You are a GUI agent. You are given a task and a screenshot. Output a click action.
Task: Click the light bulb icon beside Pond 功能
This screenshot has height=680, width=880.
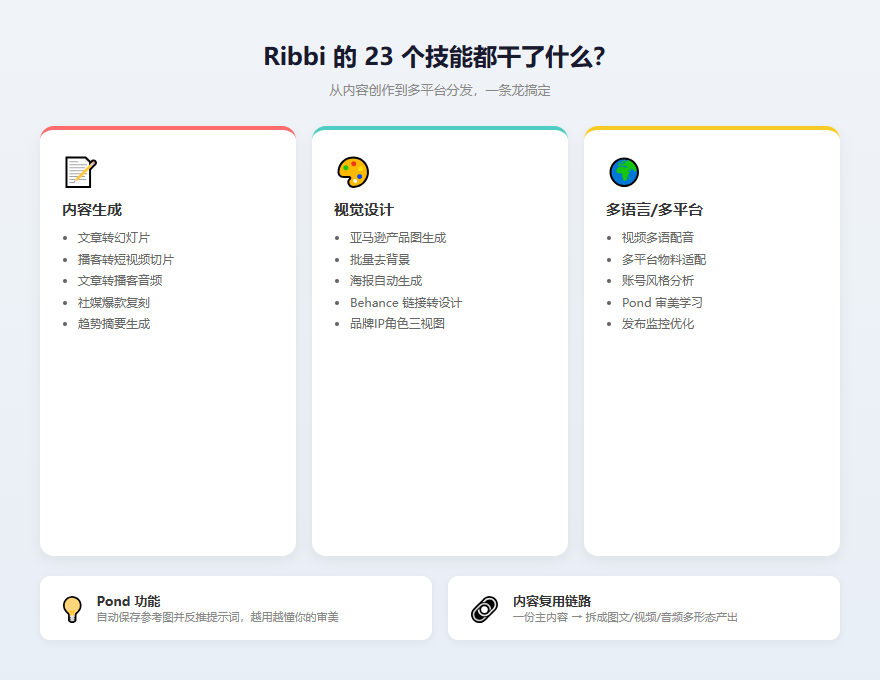click(x=72, y=609)
